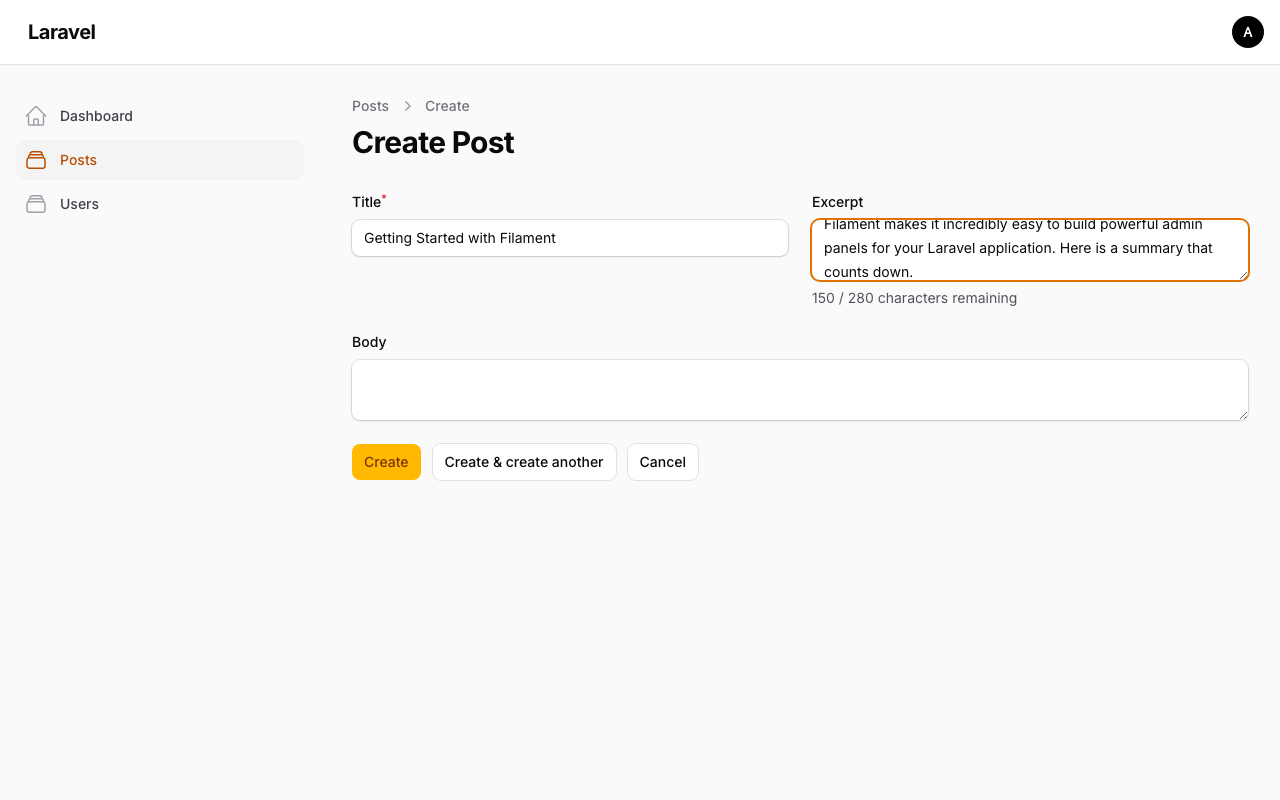The image size is (1280, 800).
Task: Click the Excerpt textarea resize handle
Action: point(1243,274)
